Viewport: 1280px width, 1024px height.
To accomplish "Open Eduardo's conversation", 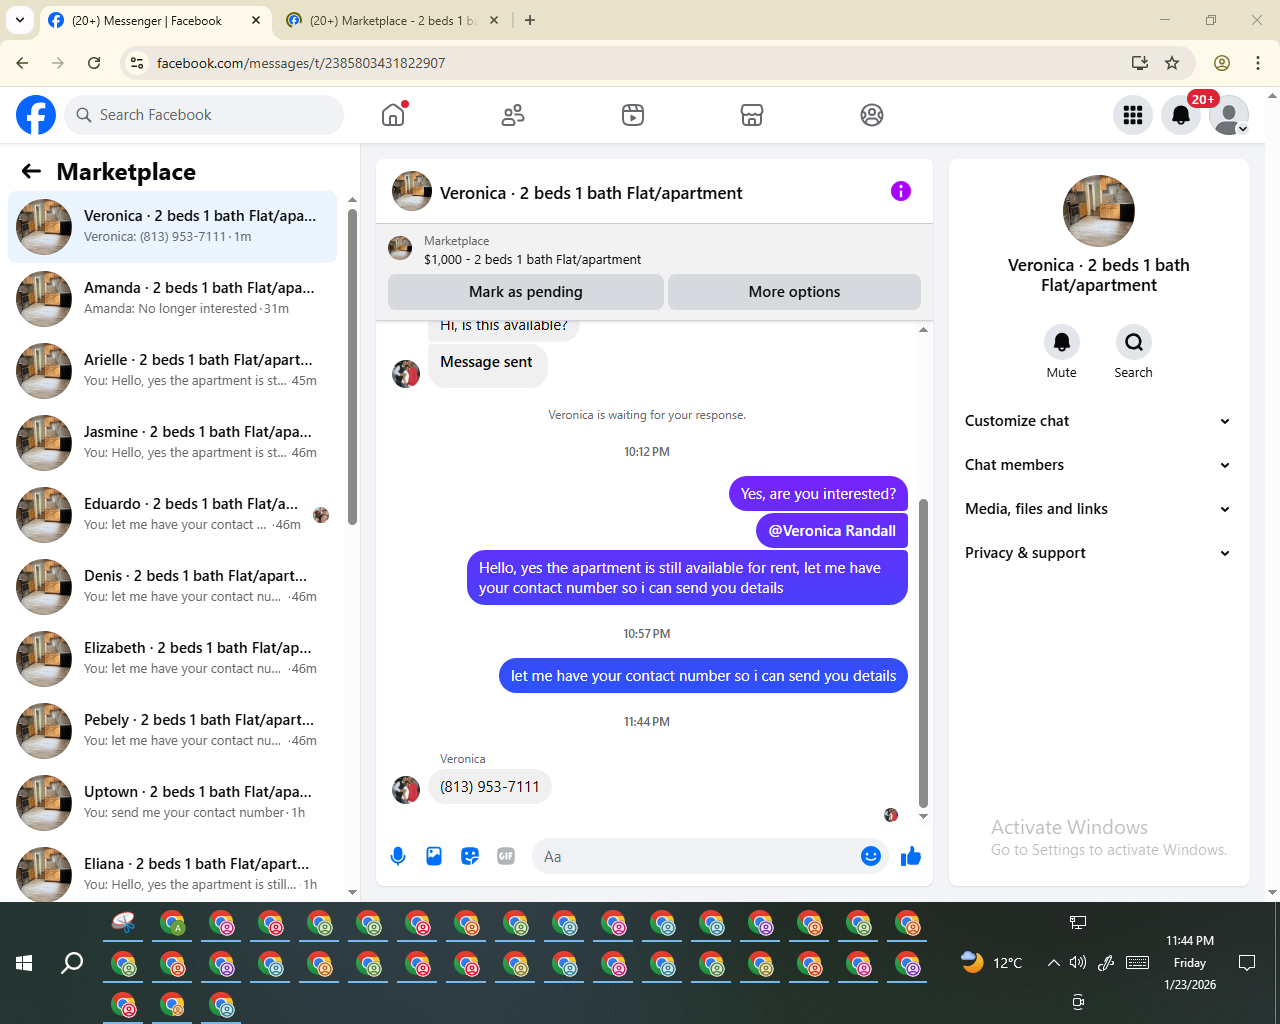I will click(172, 515).
